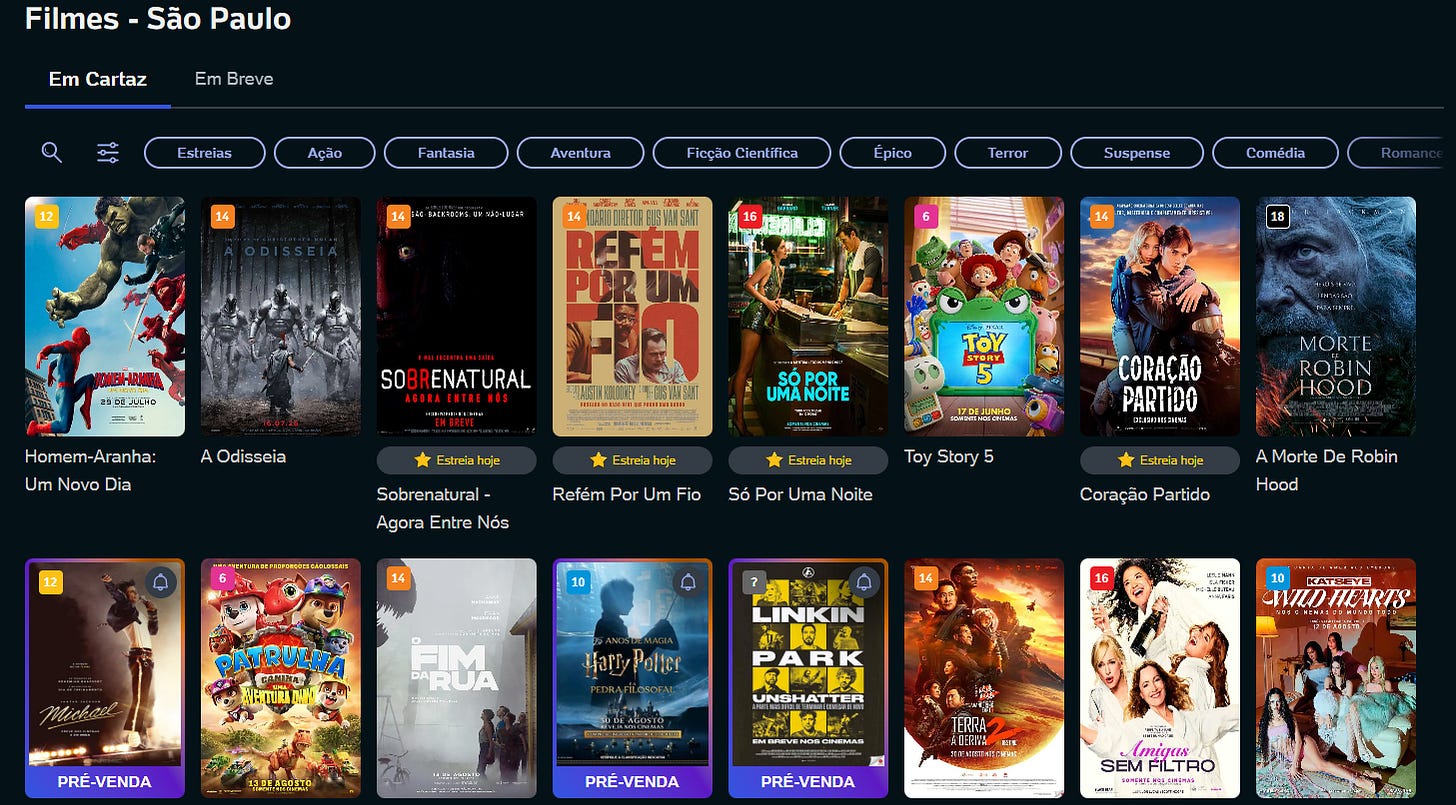
Task: Toggle the Estreias filter chip
Action: click(x=205, y=153)
